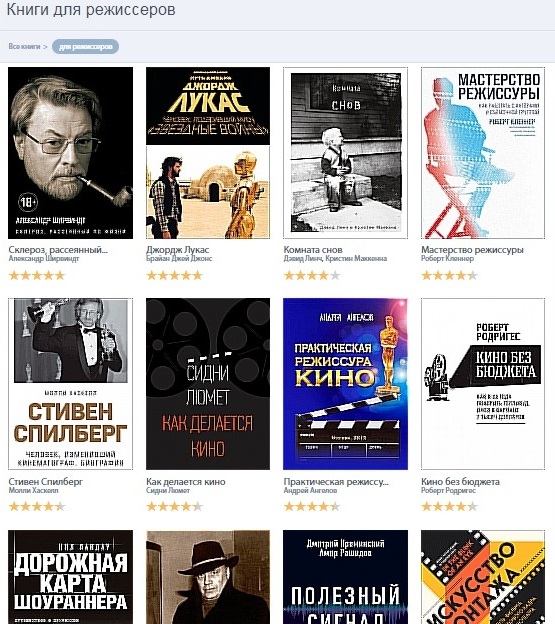Click the star rating under 'Стивен Спилберг'
The image size is (555, 624).
tap(37, 507)
